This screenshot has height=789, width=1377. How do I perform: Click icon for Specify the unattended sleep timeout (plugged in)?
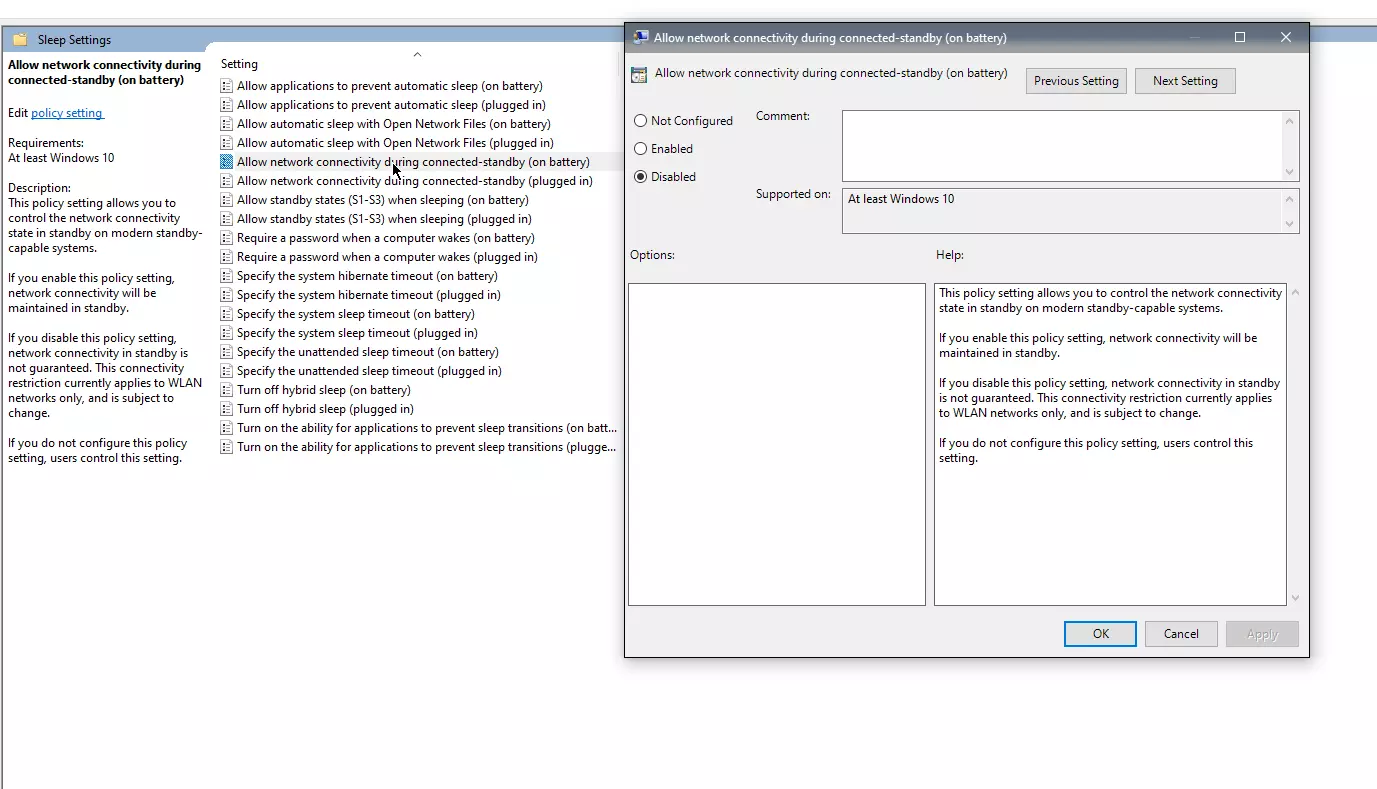point(227,371)
